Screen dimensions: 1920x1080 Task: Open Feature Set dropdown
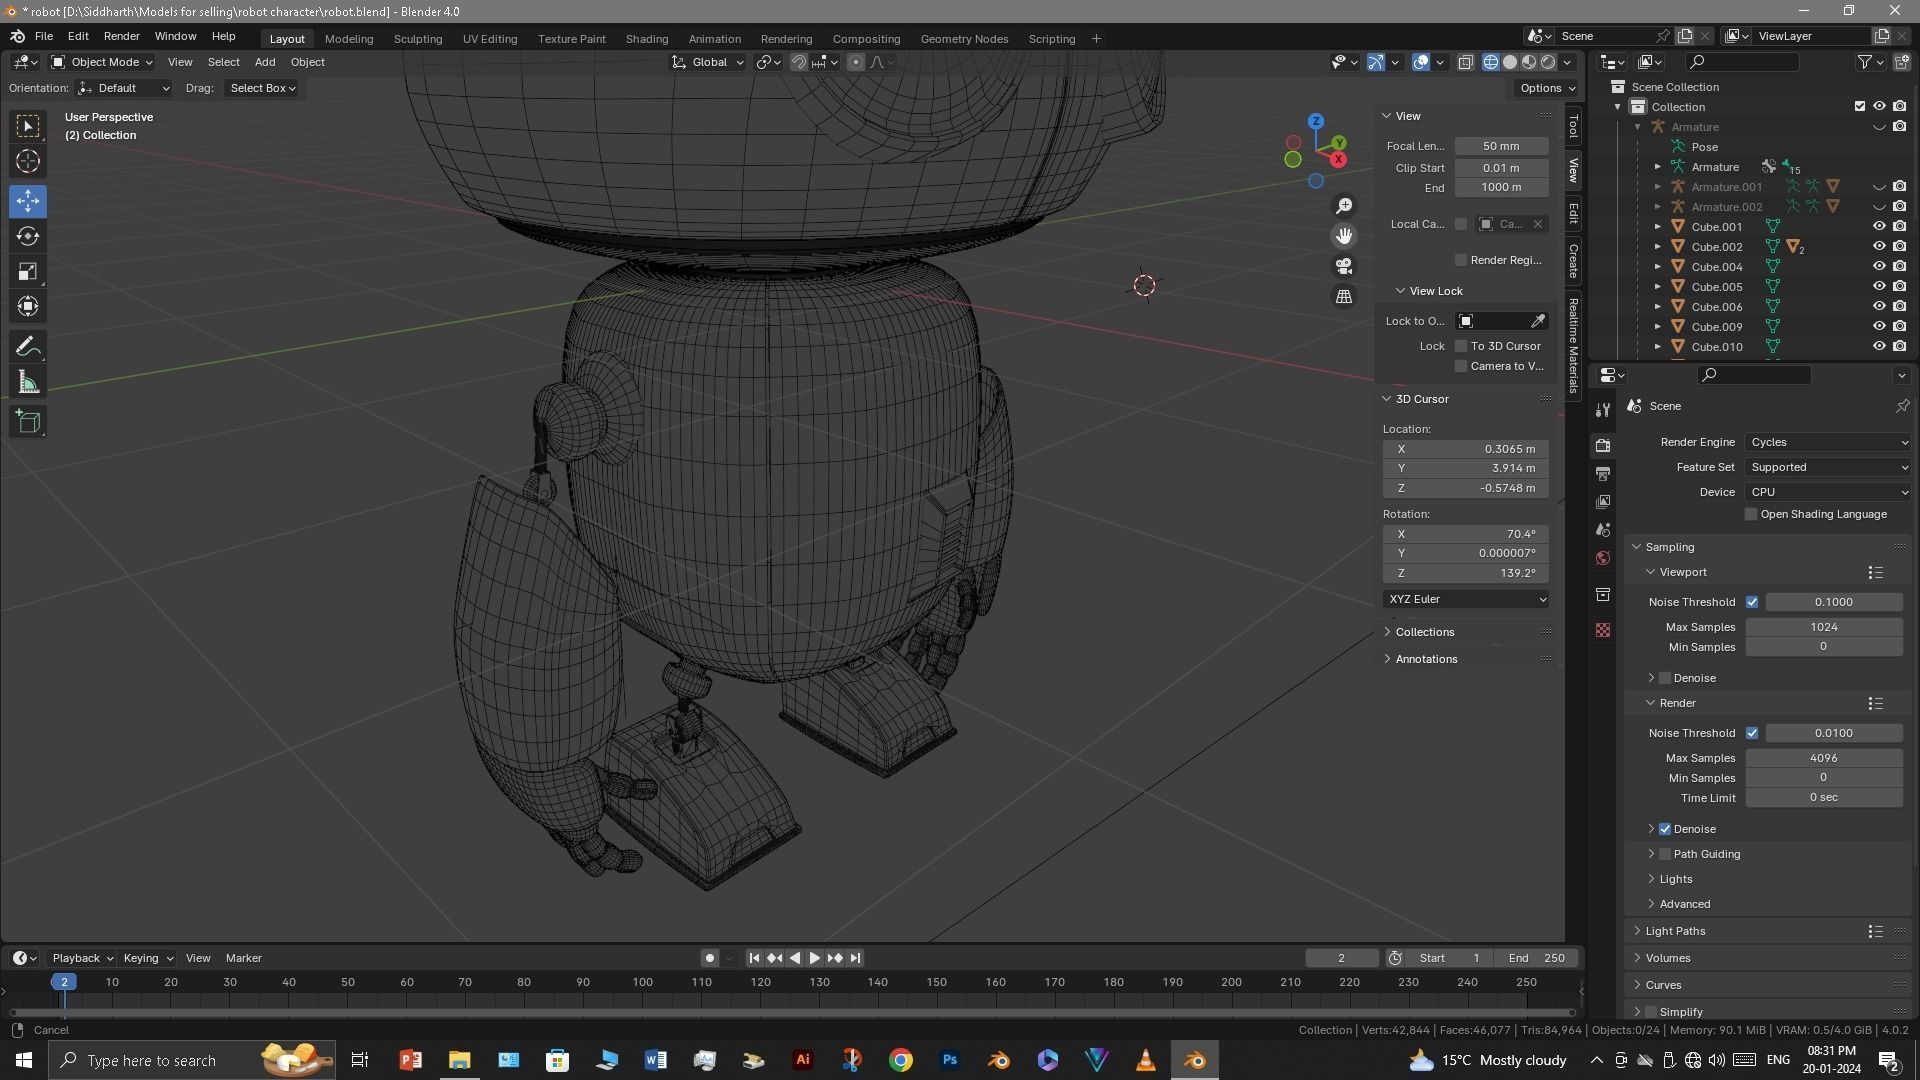point(1828,467)
